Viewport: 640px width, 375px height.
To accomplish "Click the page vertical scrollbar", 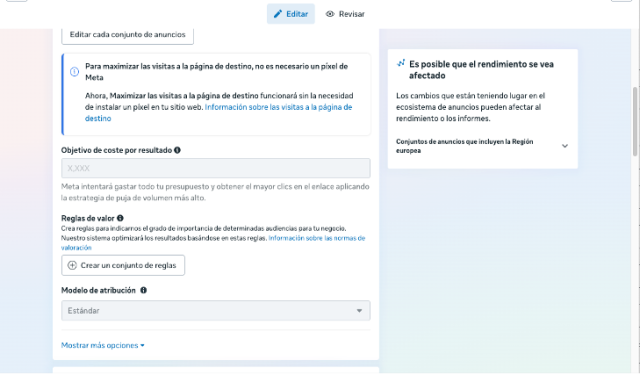I will tap(635, 121).
